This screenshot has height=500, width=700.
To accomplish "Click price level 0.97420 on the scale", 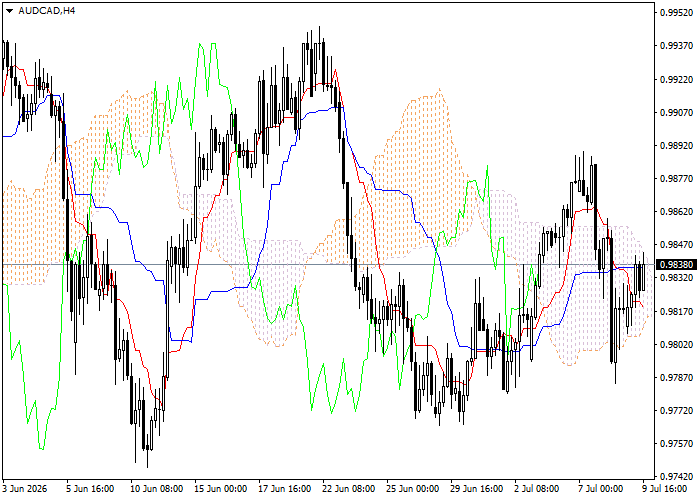I will 676,477.
